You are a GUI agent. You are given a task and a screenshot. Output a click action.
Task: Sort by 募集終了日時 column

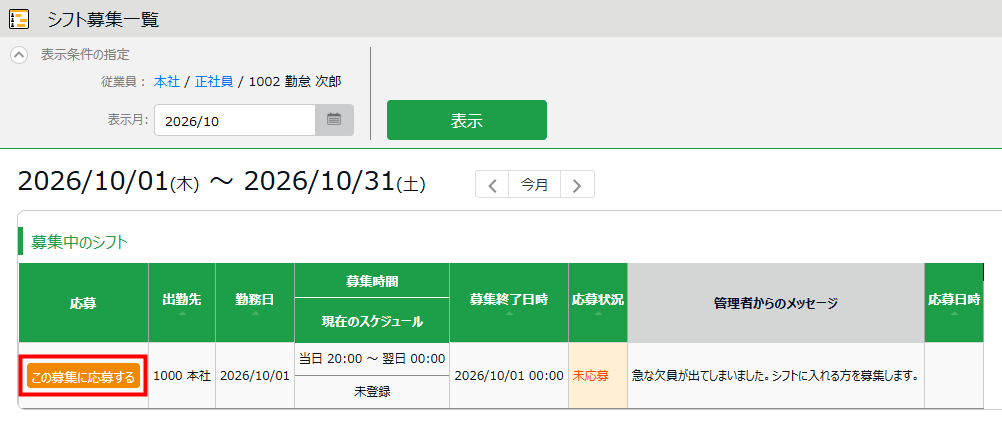(x=509, y=302)
